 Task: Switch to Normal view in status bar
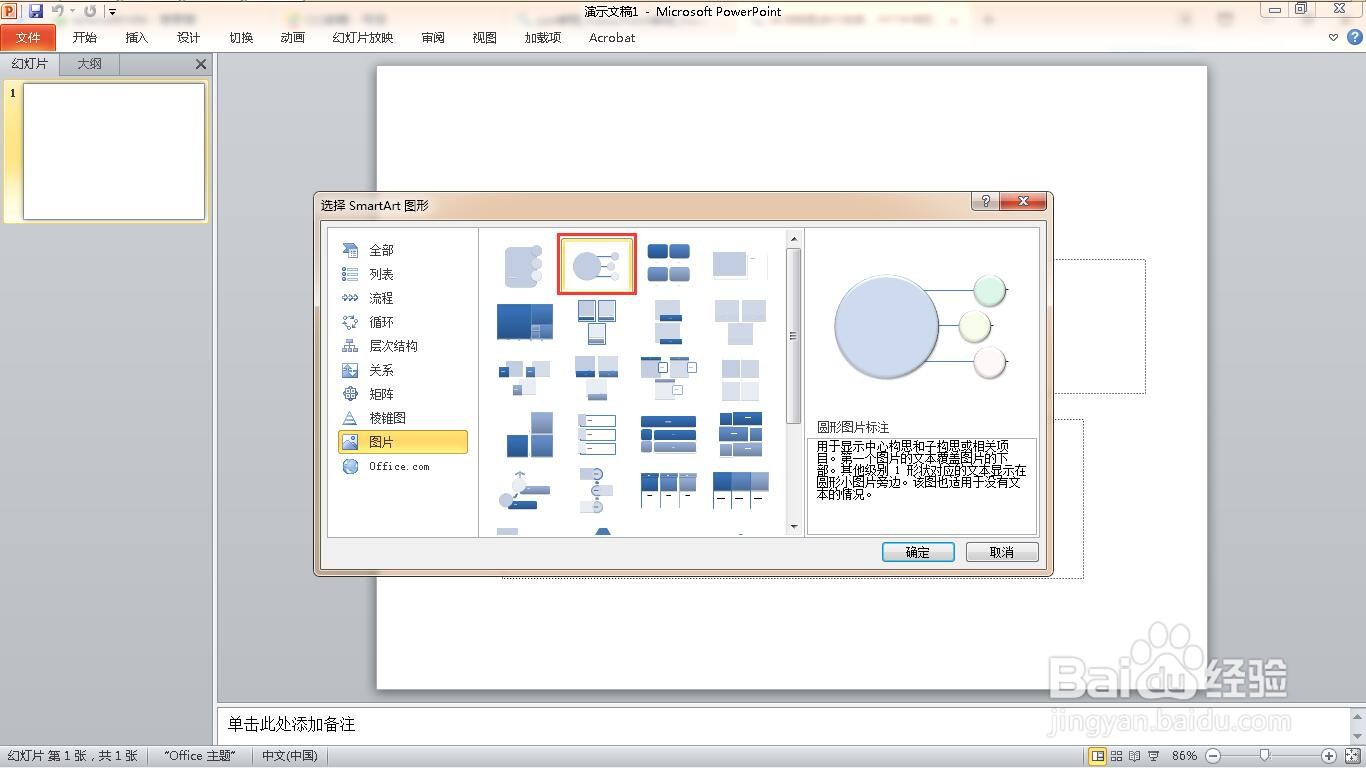1097,756
